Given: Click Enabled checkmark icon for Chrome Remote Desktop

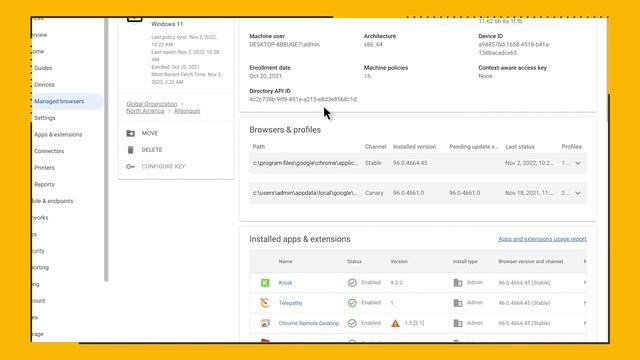Looking at the screenshot, I should 352,323.
